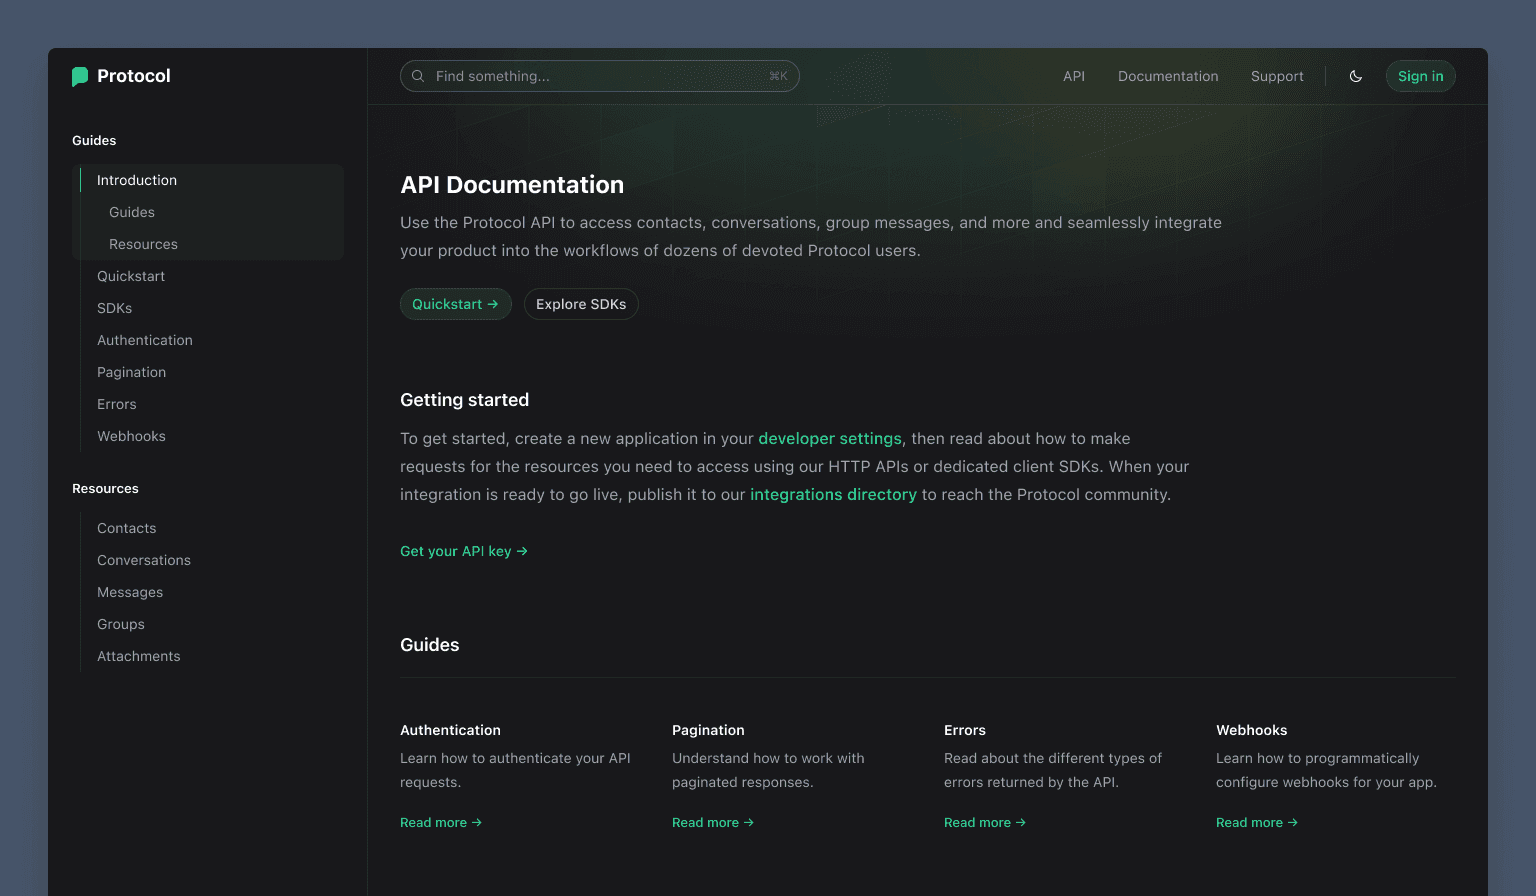Open the Webhooks guide from the sidebar

click(x=131, y=436)
